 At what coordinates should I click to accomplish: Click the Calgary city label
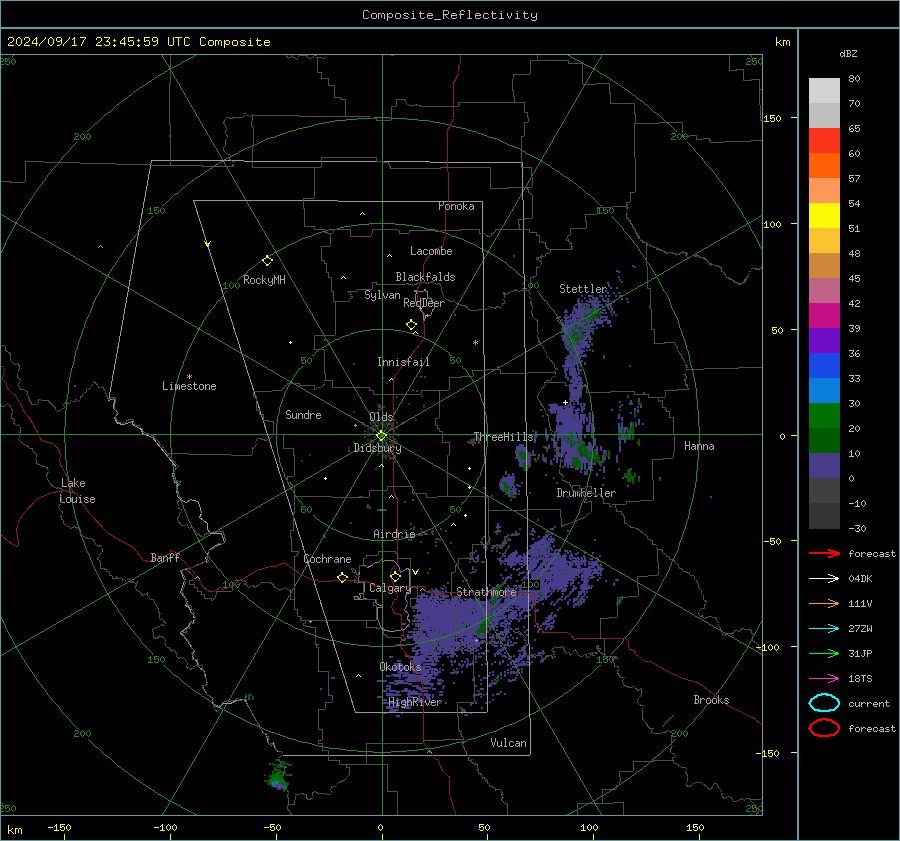(390, 588)
